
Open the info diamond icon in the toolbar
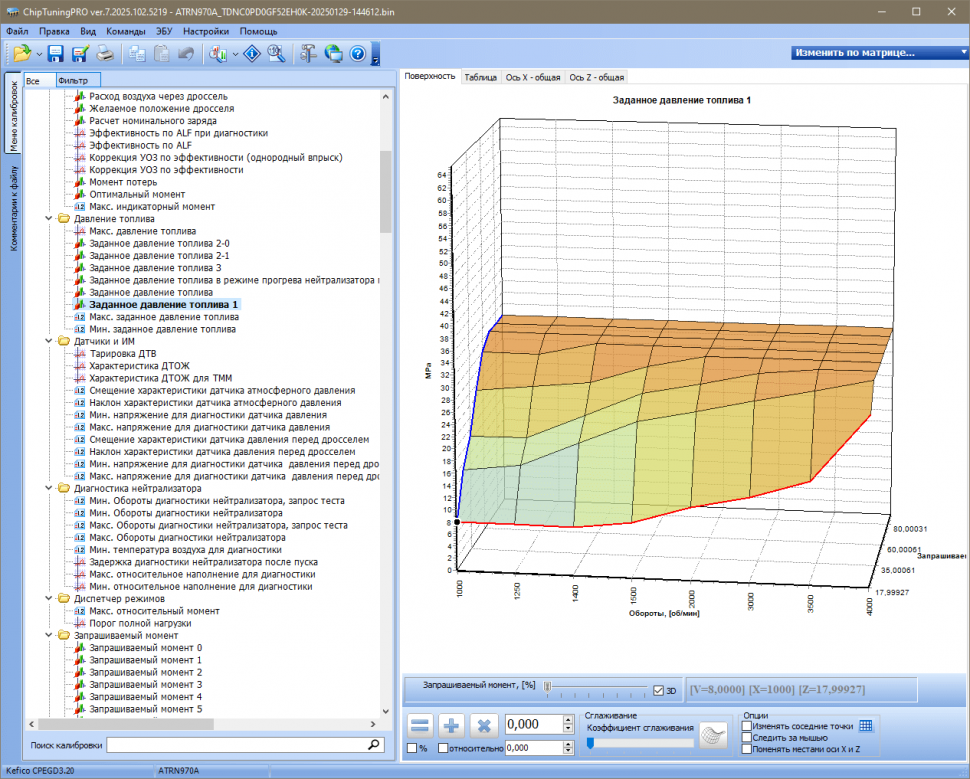point(253,54)
